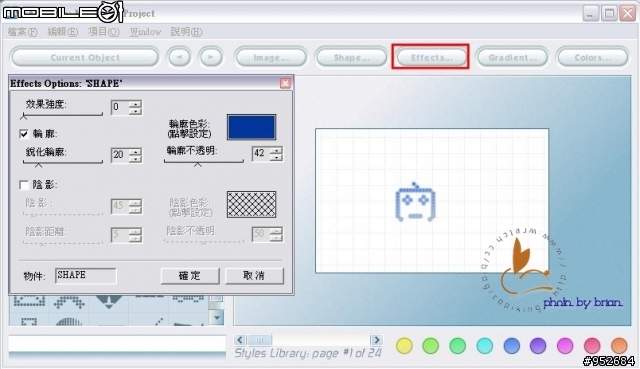Image resolution: width=640 pixels, height=369 pixels.
Task: Enable the 陰影 shadow checkbox
Action: [24, 185]
